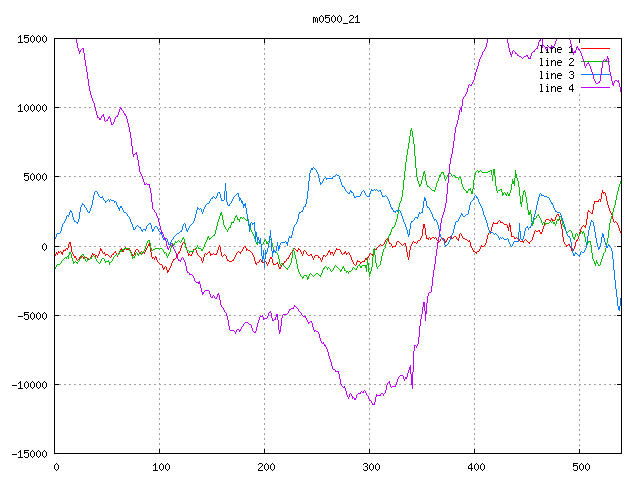Click the -10000 y-axis tick label

coord(28,385)
